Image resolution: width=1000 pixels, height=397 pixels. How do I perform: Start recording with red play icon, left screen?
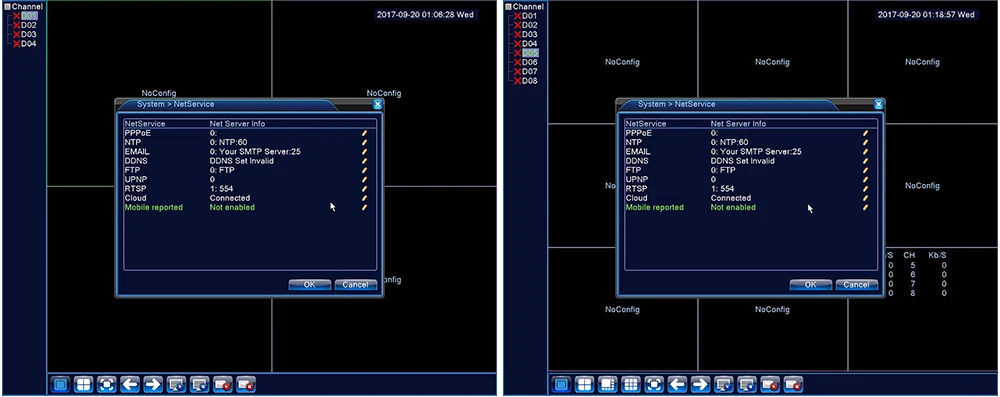click(223, 384)
